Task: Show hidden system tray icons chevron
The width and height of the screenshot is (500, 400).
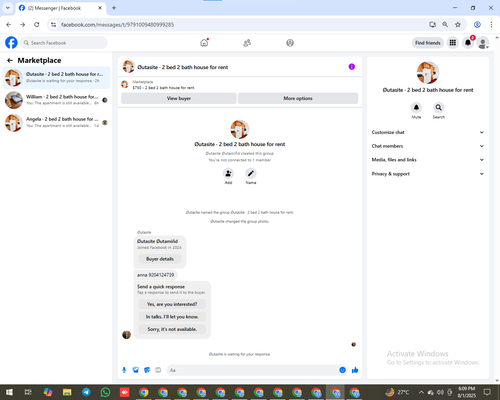Action: [x=421, y=392]
